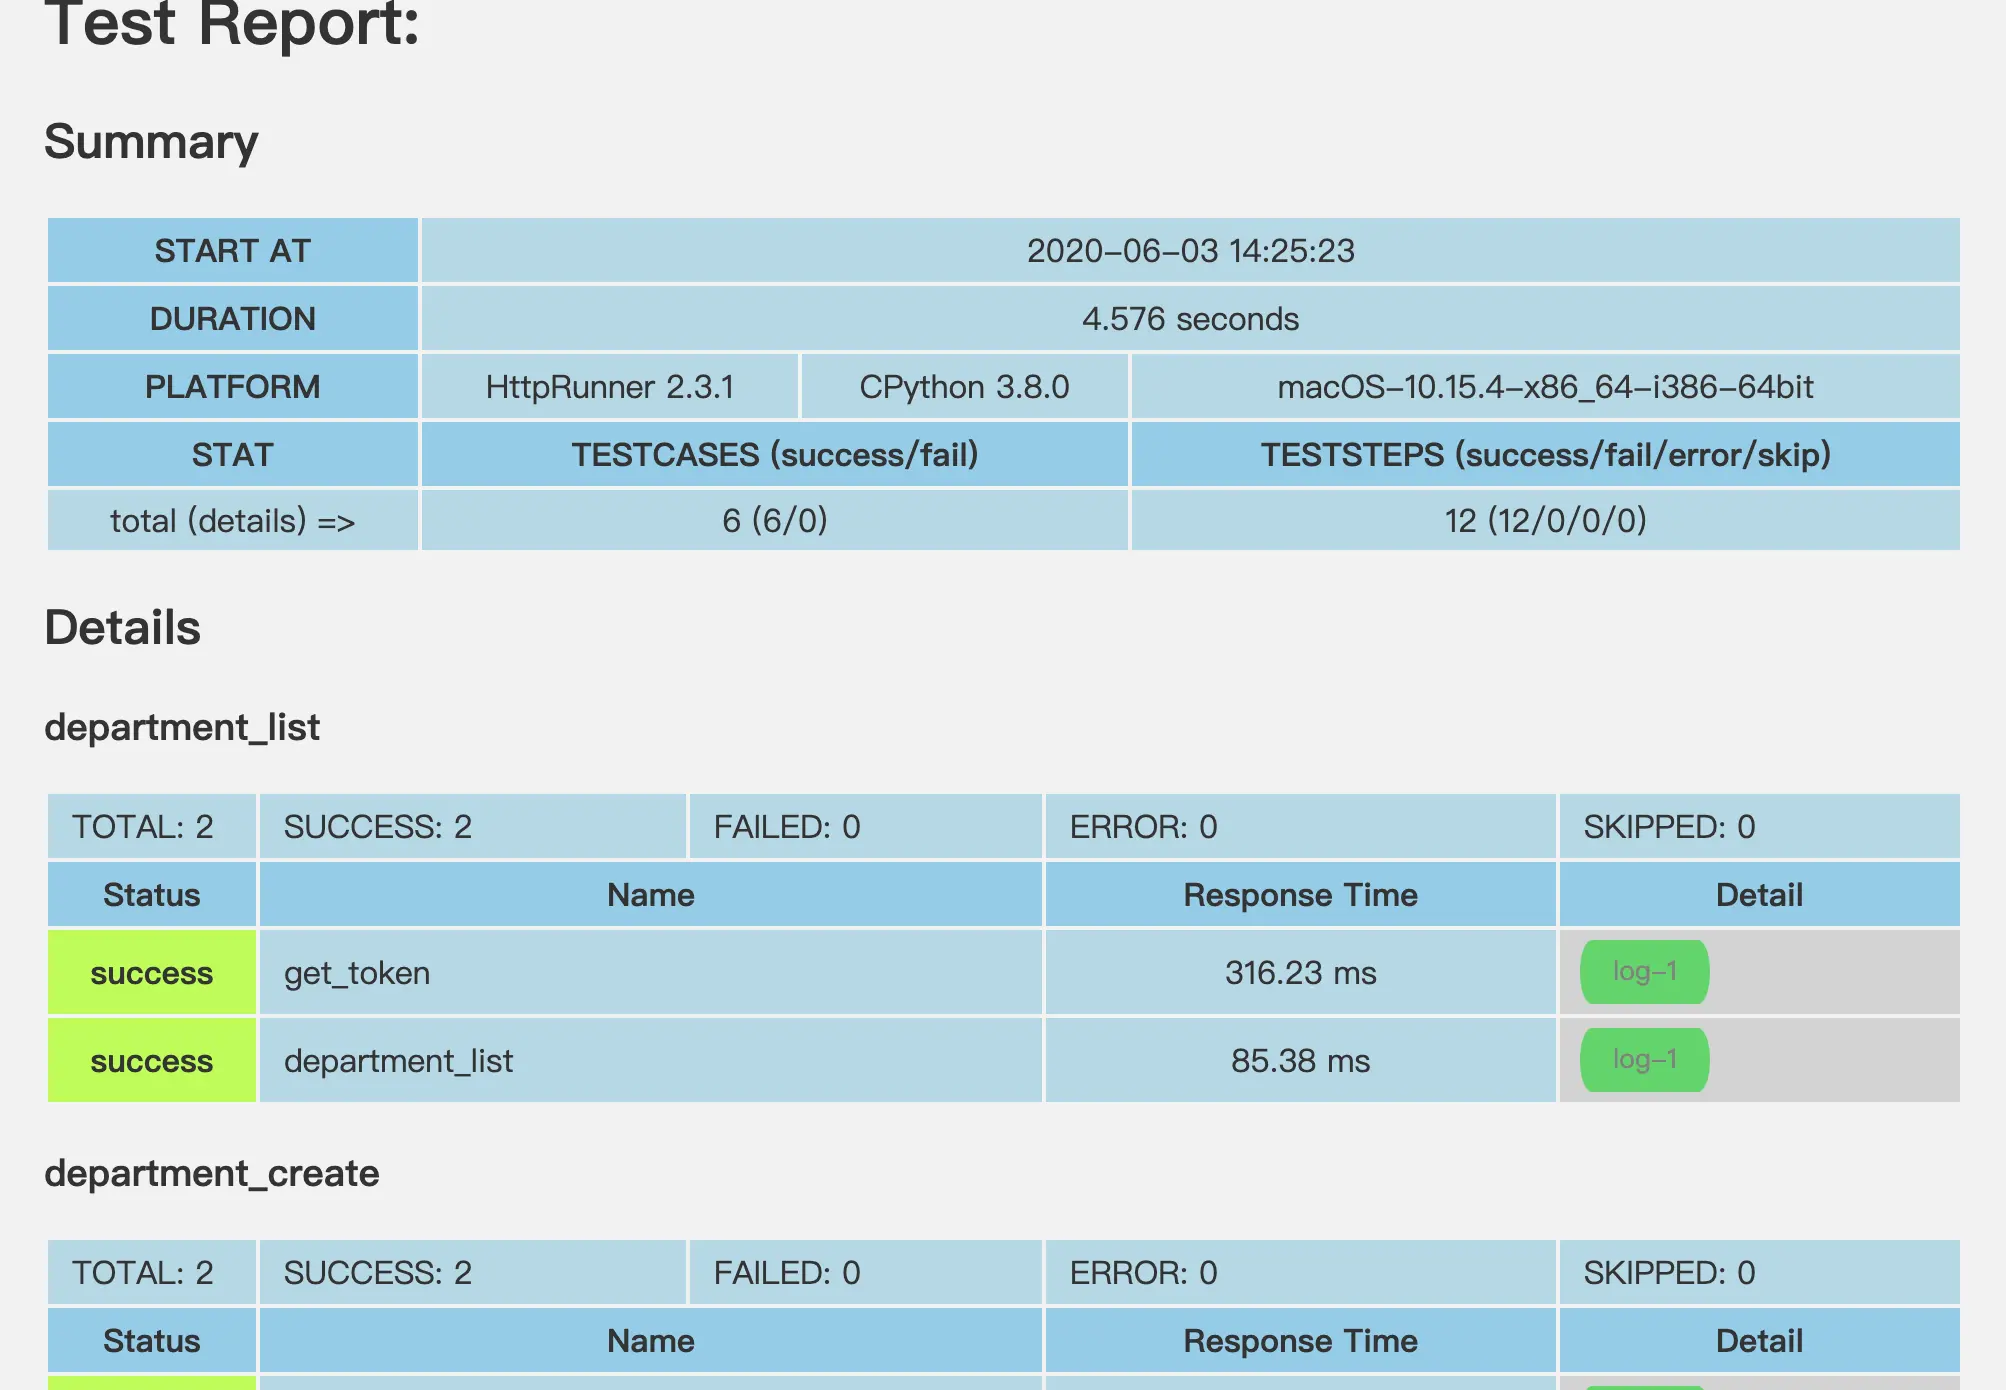This screenshot has height=1390, width=2006.
Task: Click the macOS platform version cell
Action: [1545, 387]
